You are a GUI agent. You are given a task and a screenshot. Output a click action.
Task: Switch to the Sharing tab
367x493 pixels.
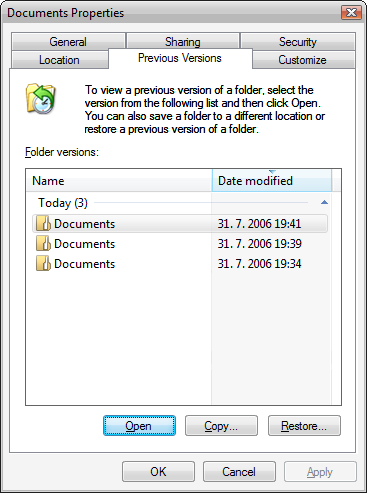(x=183, y=42)
